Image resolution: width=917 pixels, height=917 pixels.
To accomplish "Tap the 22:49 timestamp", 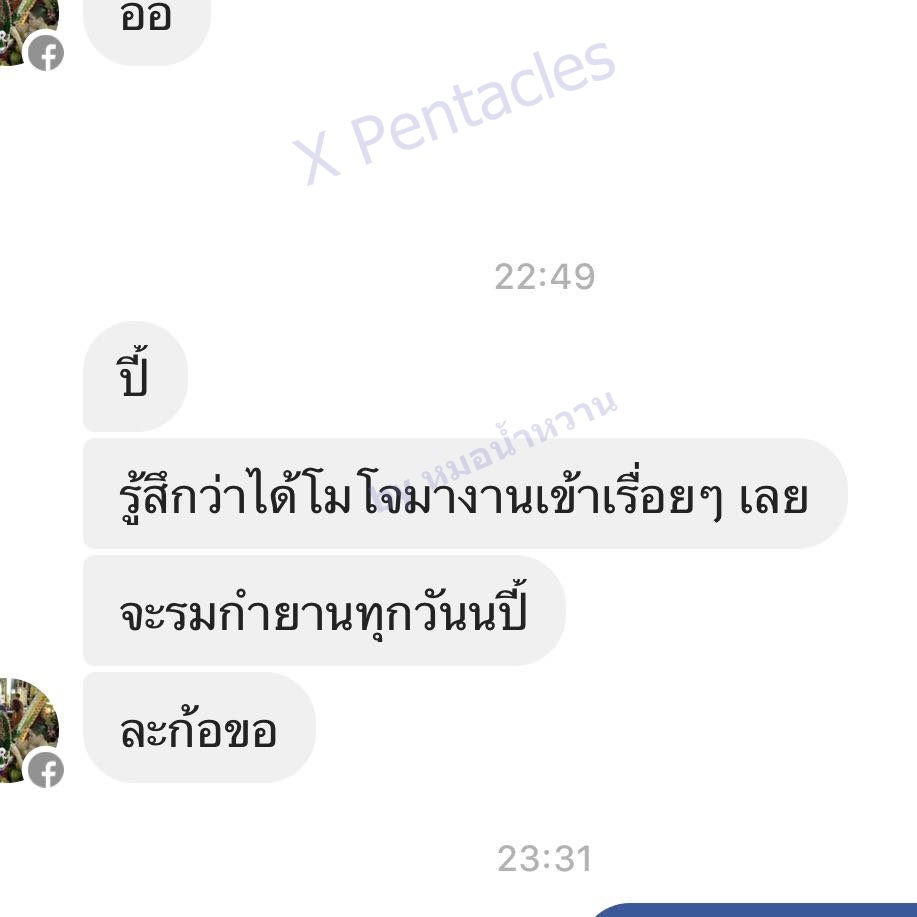I will (x=544, y=277).
